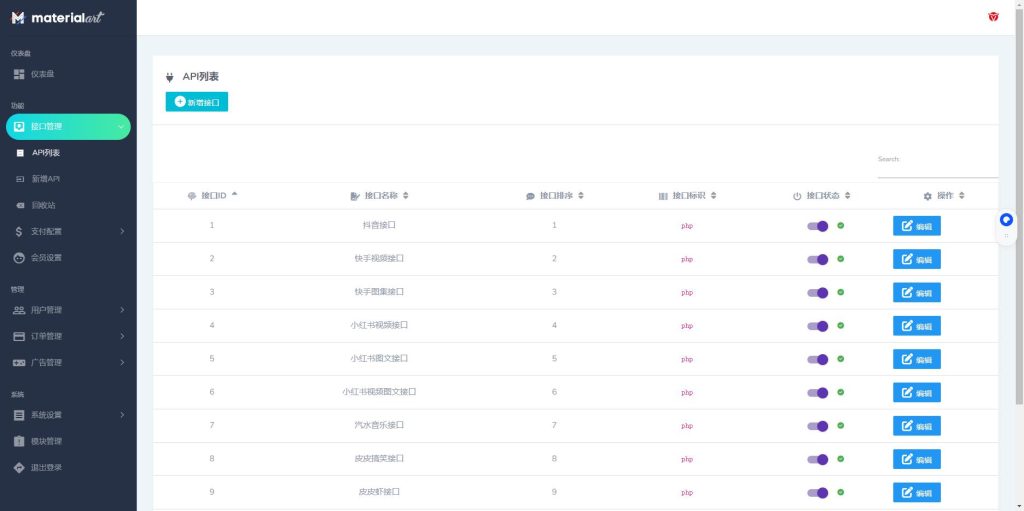Click the 接口管理 sidebar icon

(19, 127)
